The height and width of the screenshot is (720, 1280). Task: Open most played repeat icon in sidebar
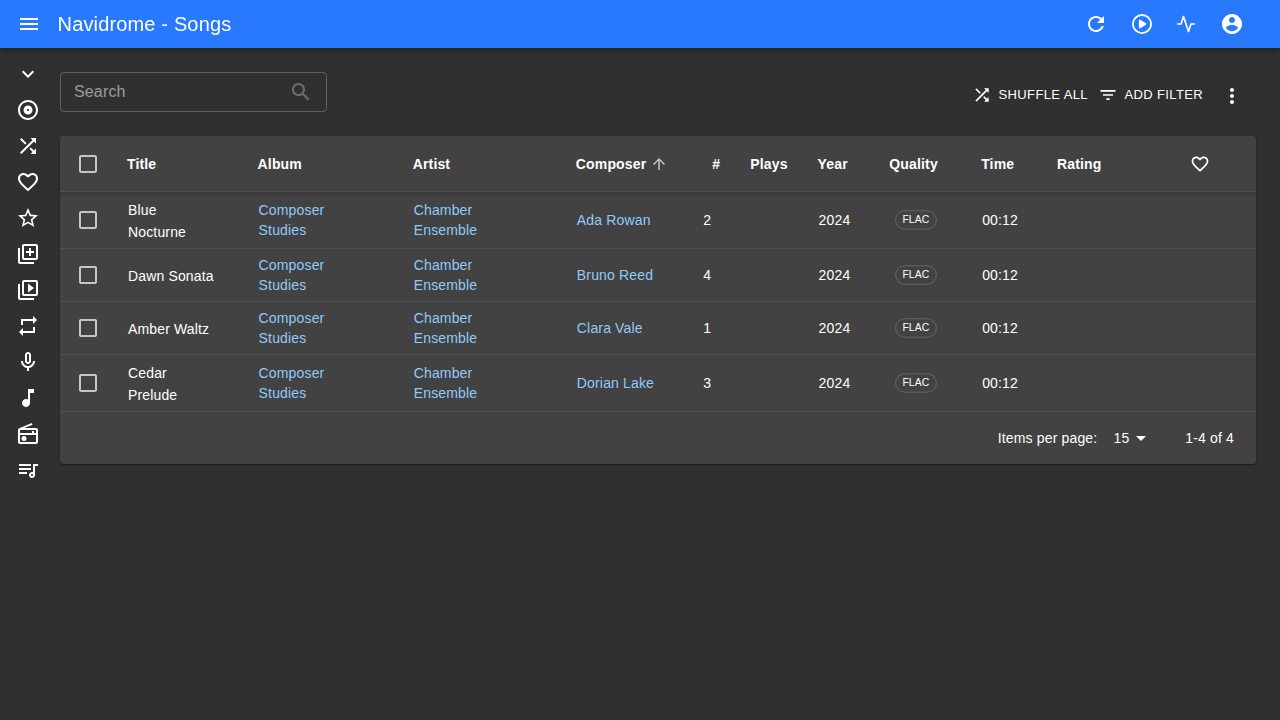click(28, 326)
